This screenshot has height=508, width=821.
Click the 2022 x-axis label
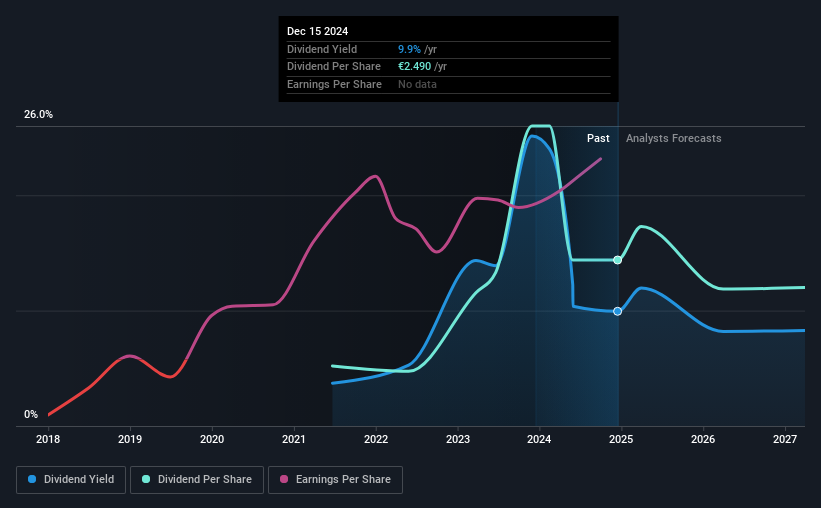click(x=376, y=439)
